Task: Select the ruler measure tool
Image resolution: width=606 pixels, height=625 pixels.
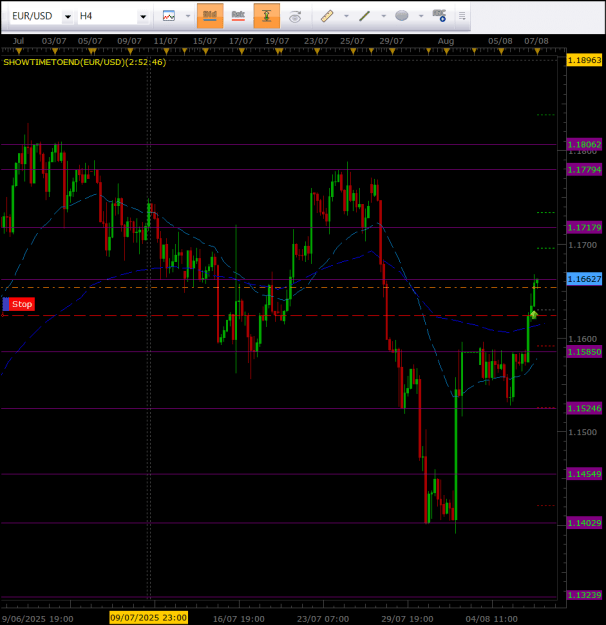Action: click(327, 16)
